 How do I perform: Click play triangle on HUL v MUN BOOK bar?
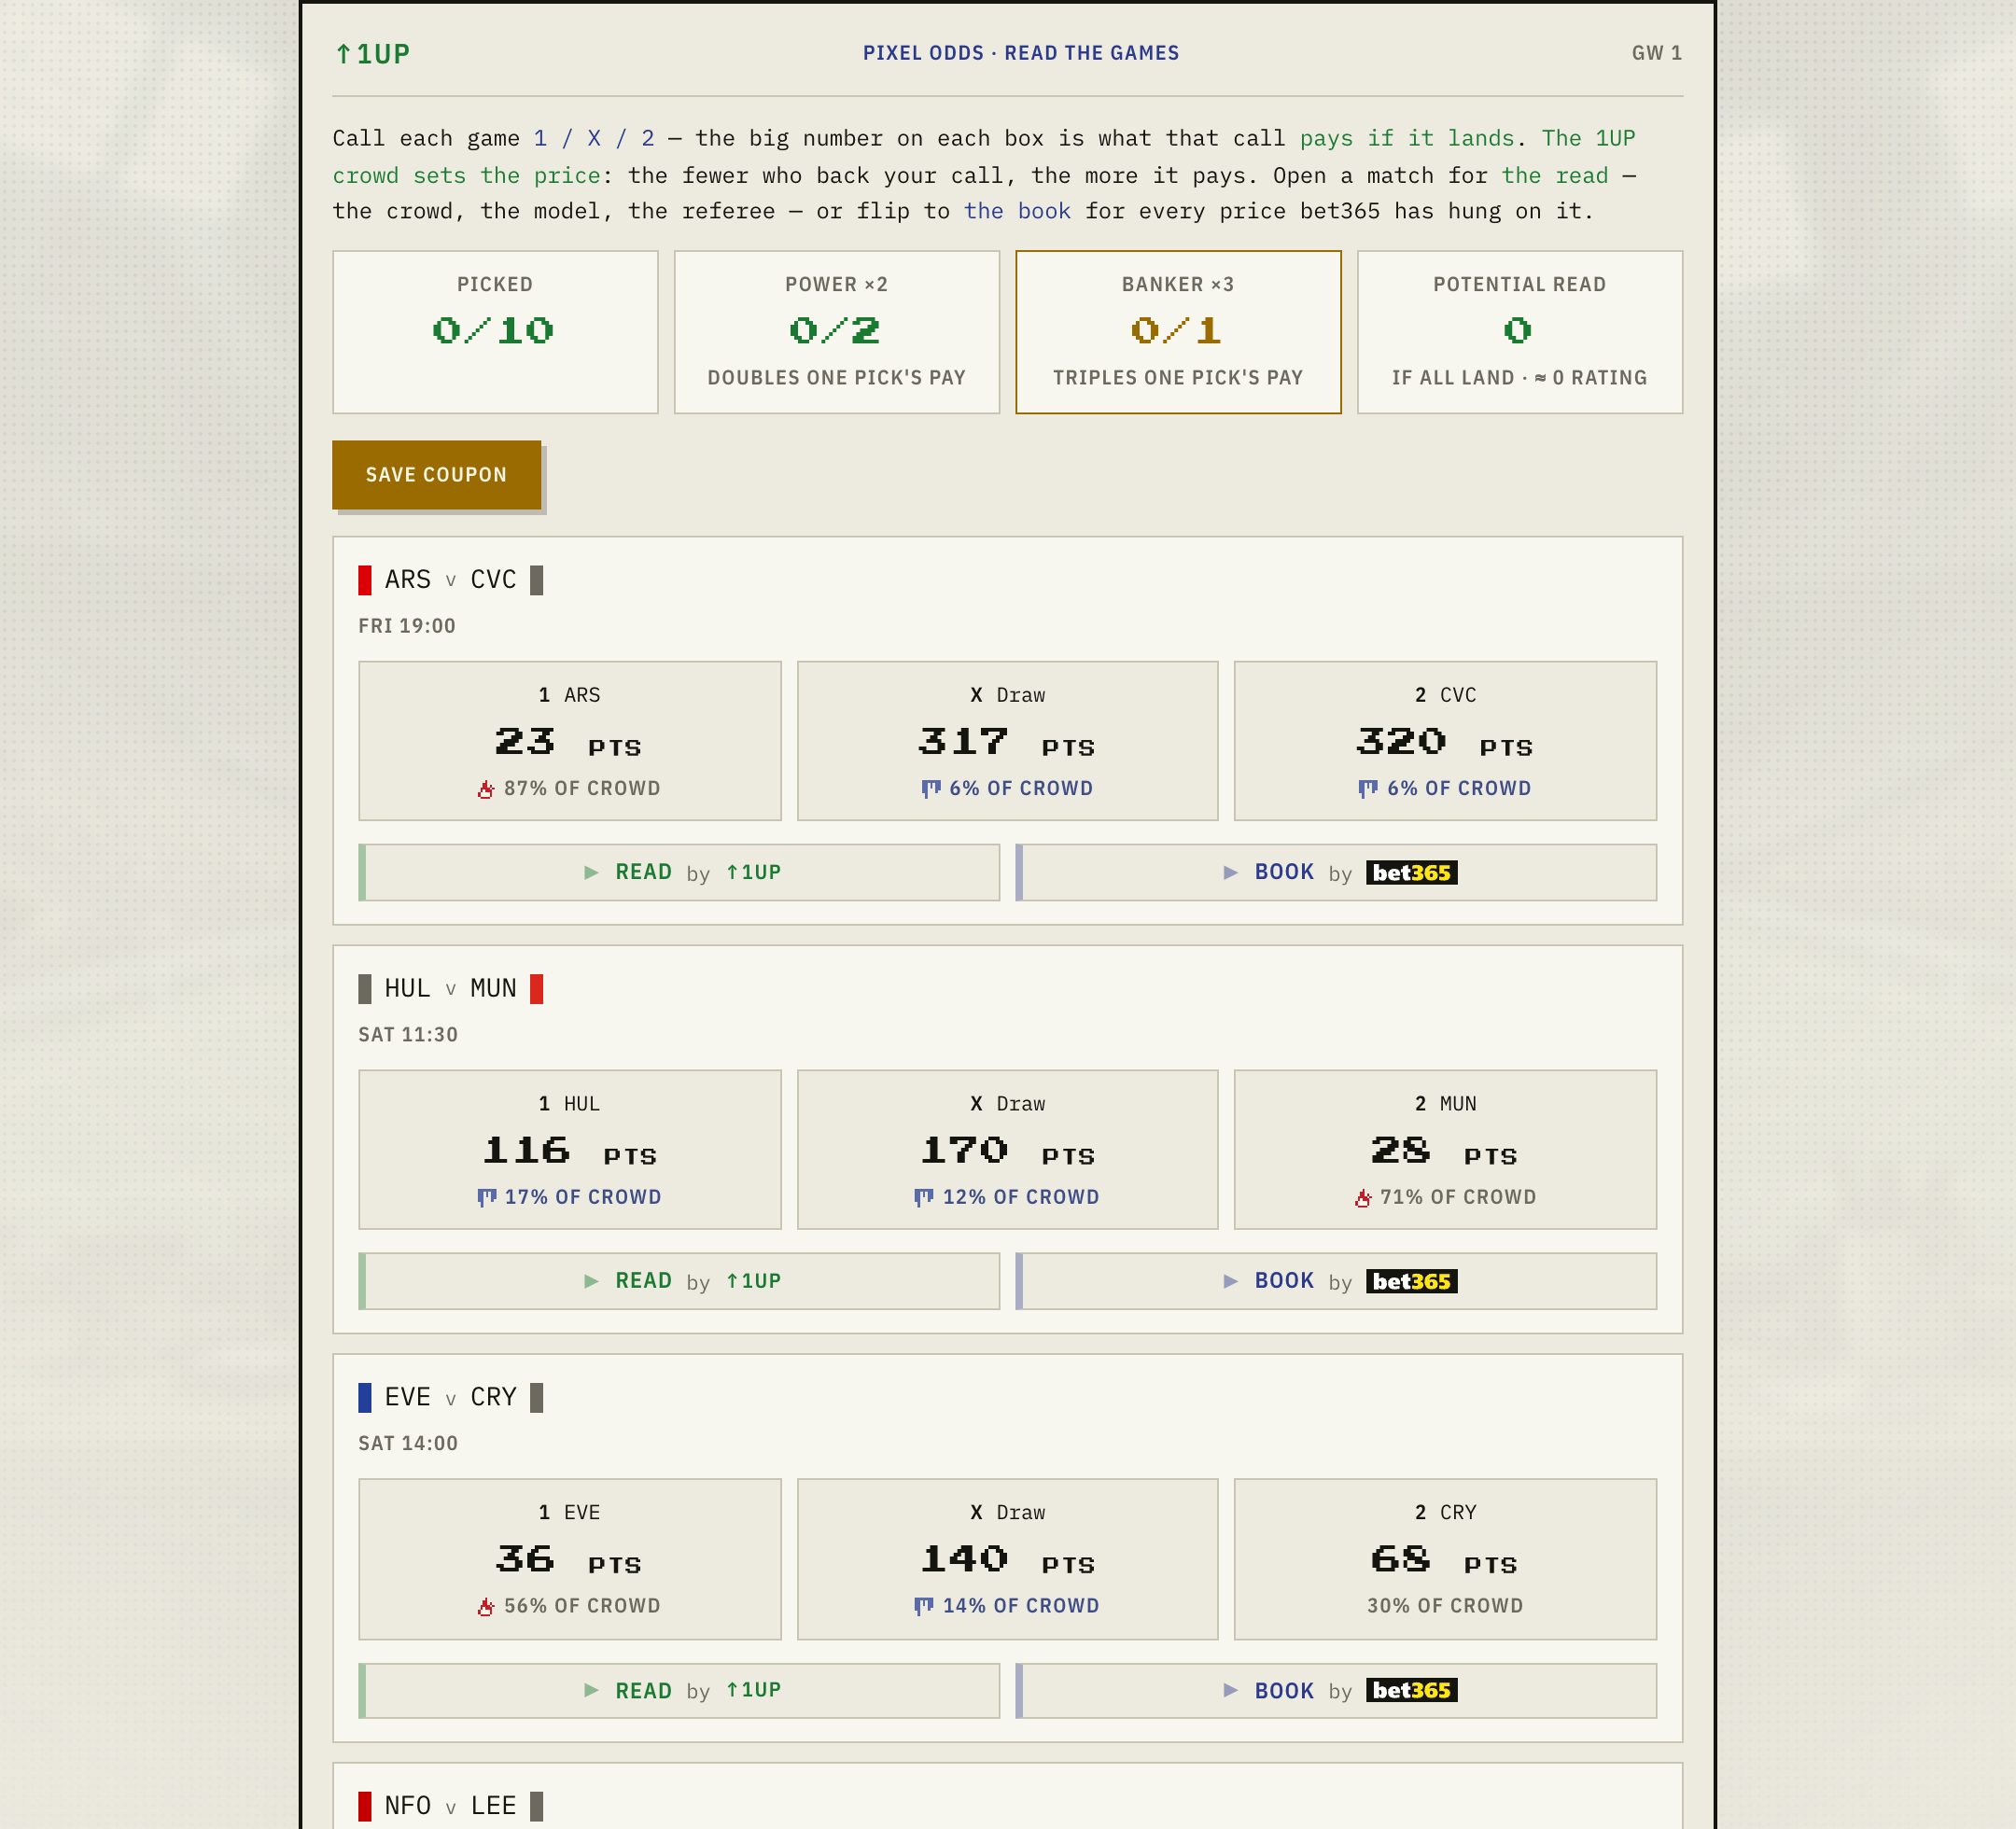pos(1231,1282)
